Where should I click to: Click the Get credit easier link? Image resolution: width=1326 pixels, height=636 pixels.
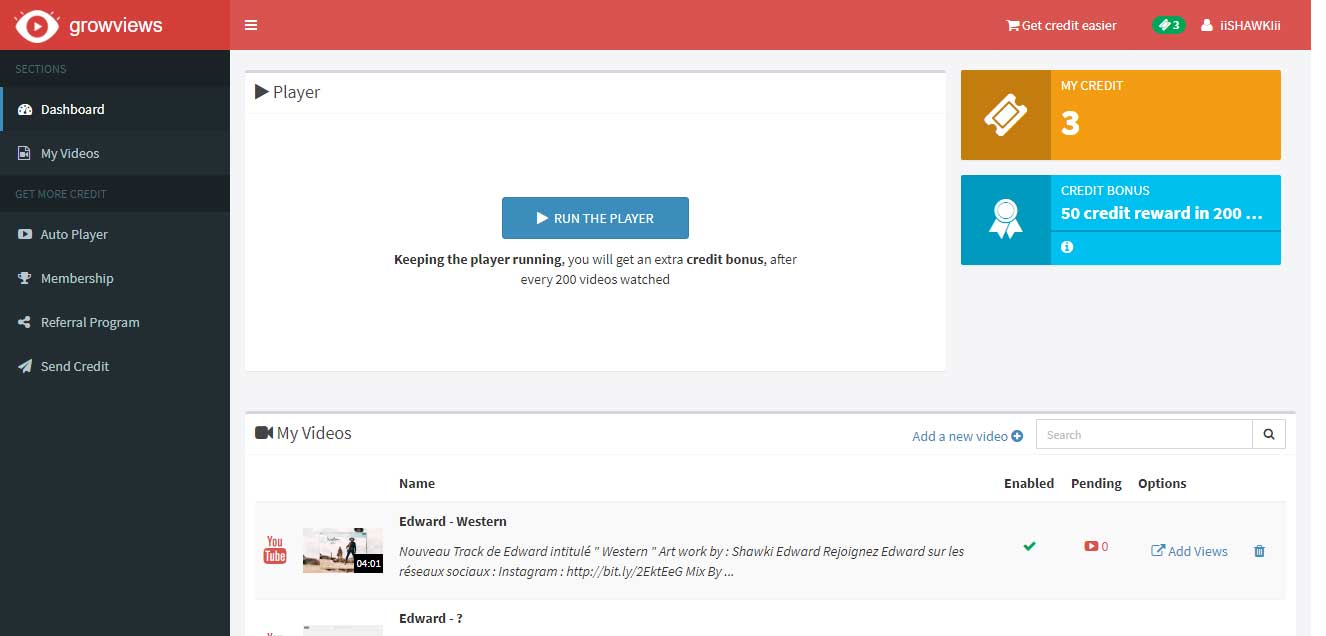[x=1061, y=25]
